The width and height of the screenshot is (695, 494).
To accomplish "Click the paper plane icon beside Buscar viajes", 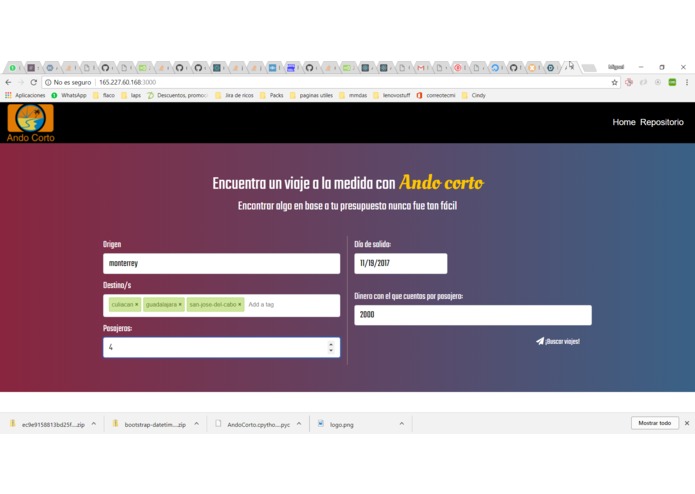I will point(540,341).
